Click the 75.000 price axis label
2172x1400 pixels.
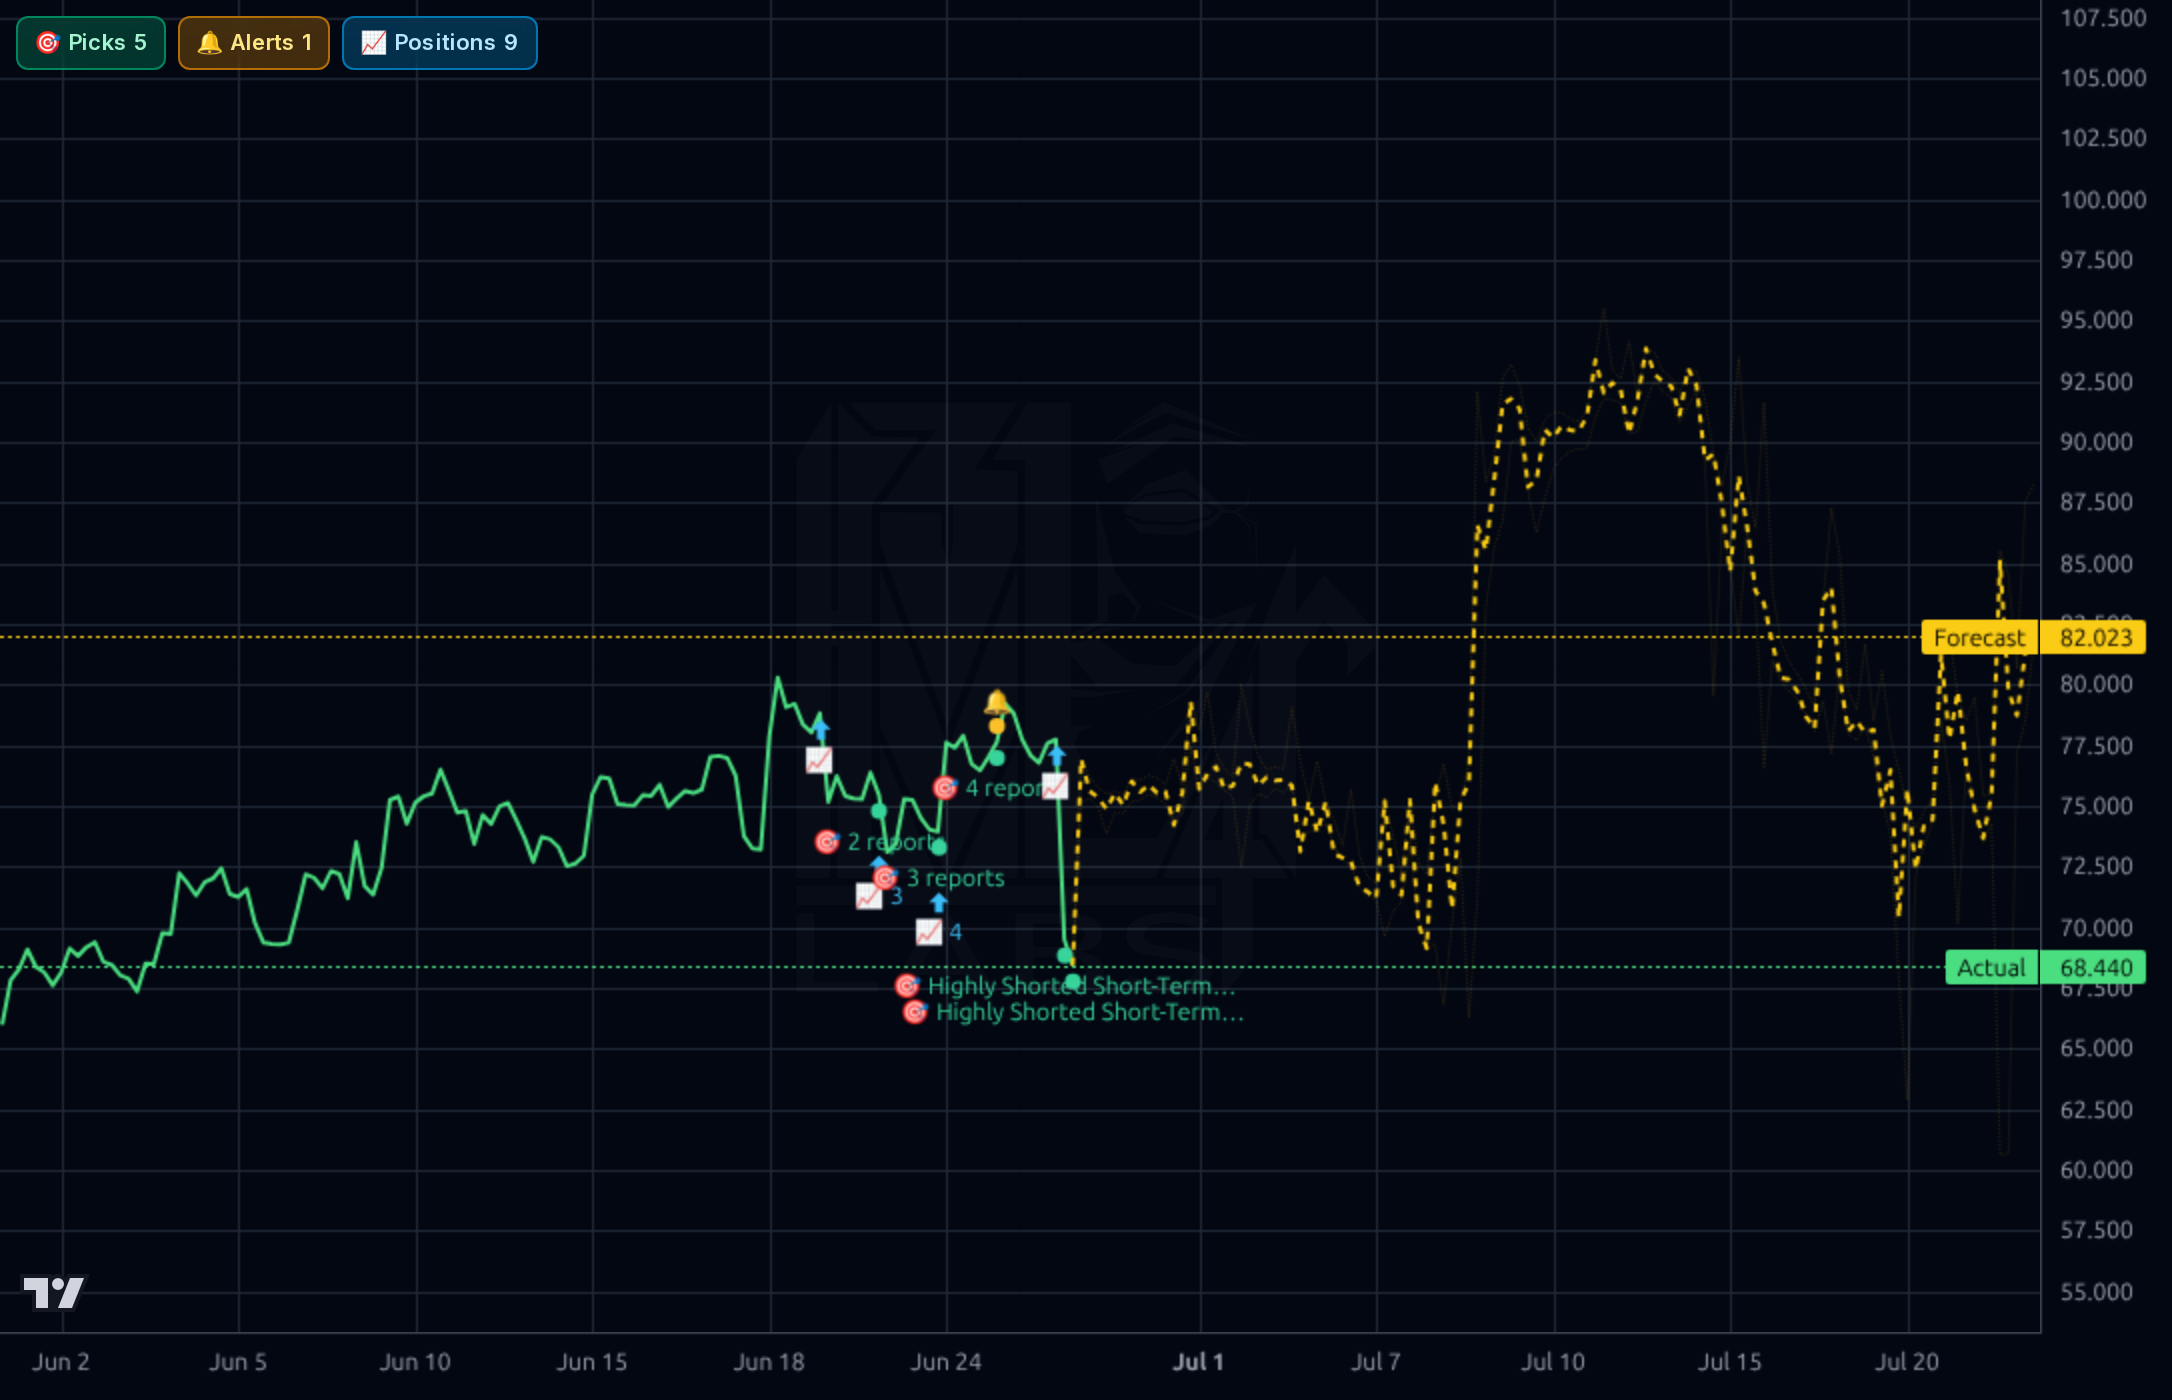2096,806
